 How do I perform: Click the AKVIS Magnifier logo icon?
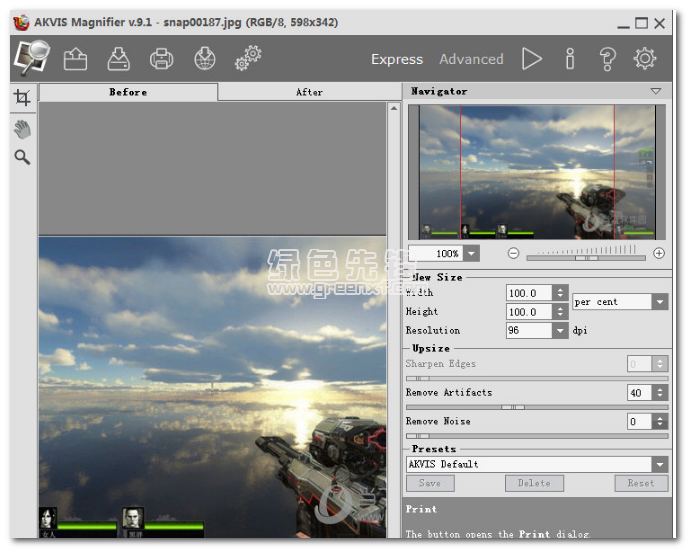[32, 57]
